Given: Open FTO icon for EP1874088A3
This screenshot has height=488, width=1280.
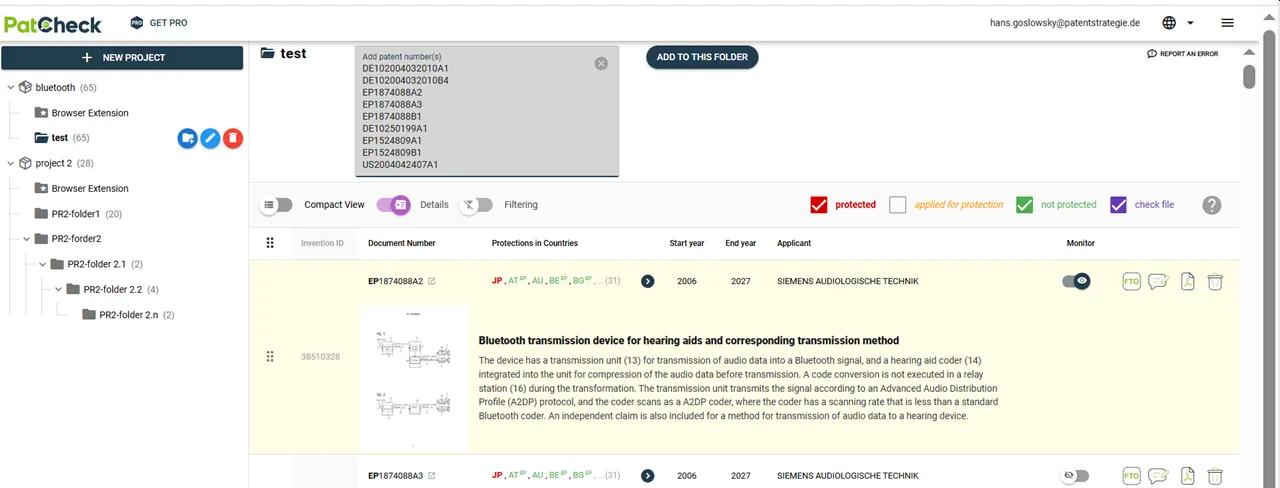Looking at the screenshot, I should coord(1132,476).
